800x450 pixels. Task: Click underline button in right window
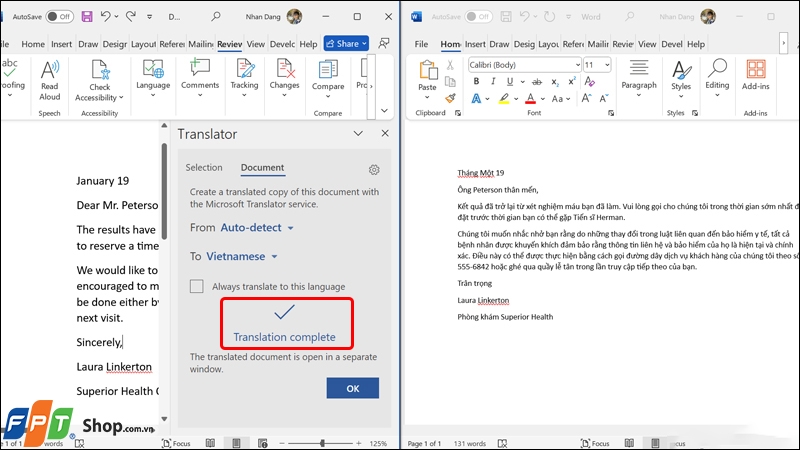click(510, 81)
